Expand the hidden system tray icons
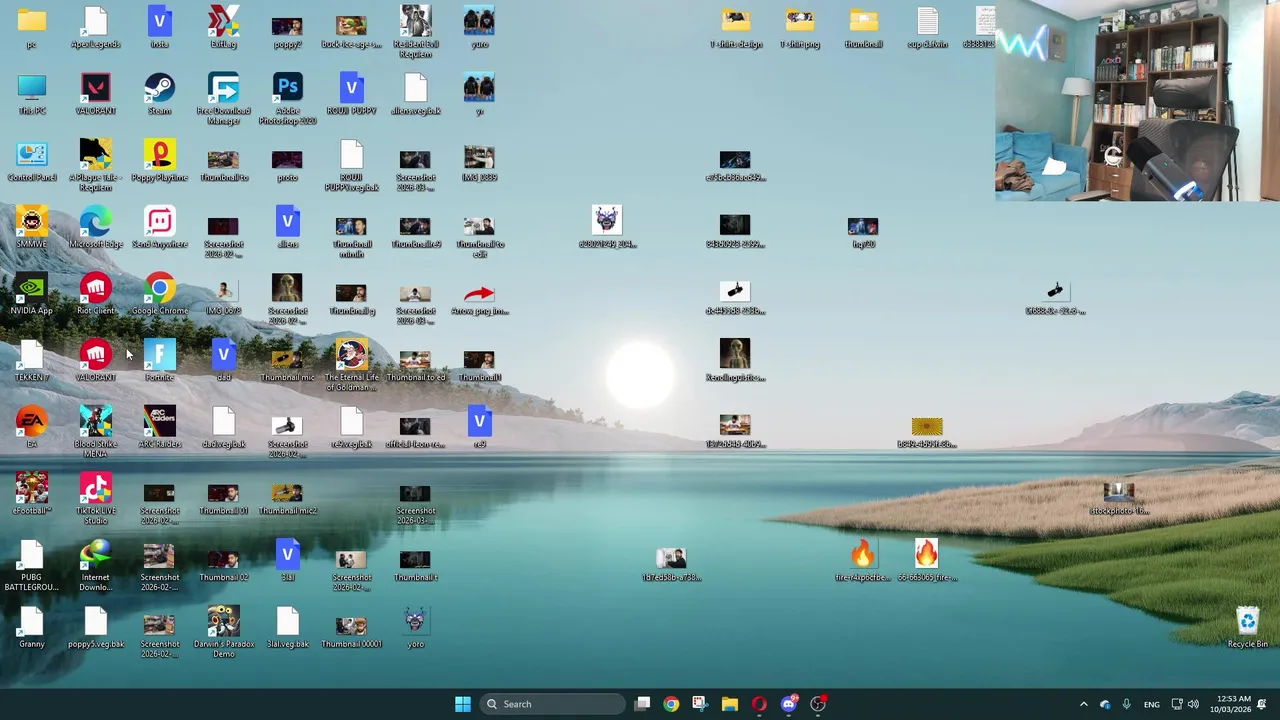Screen dimensions: 1280x720 [1083, 704]
